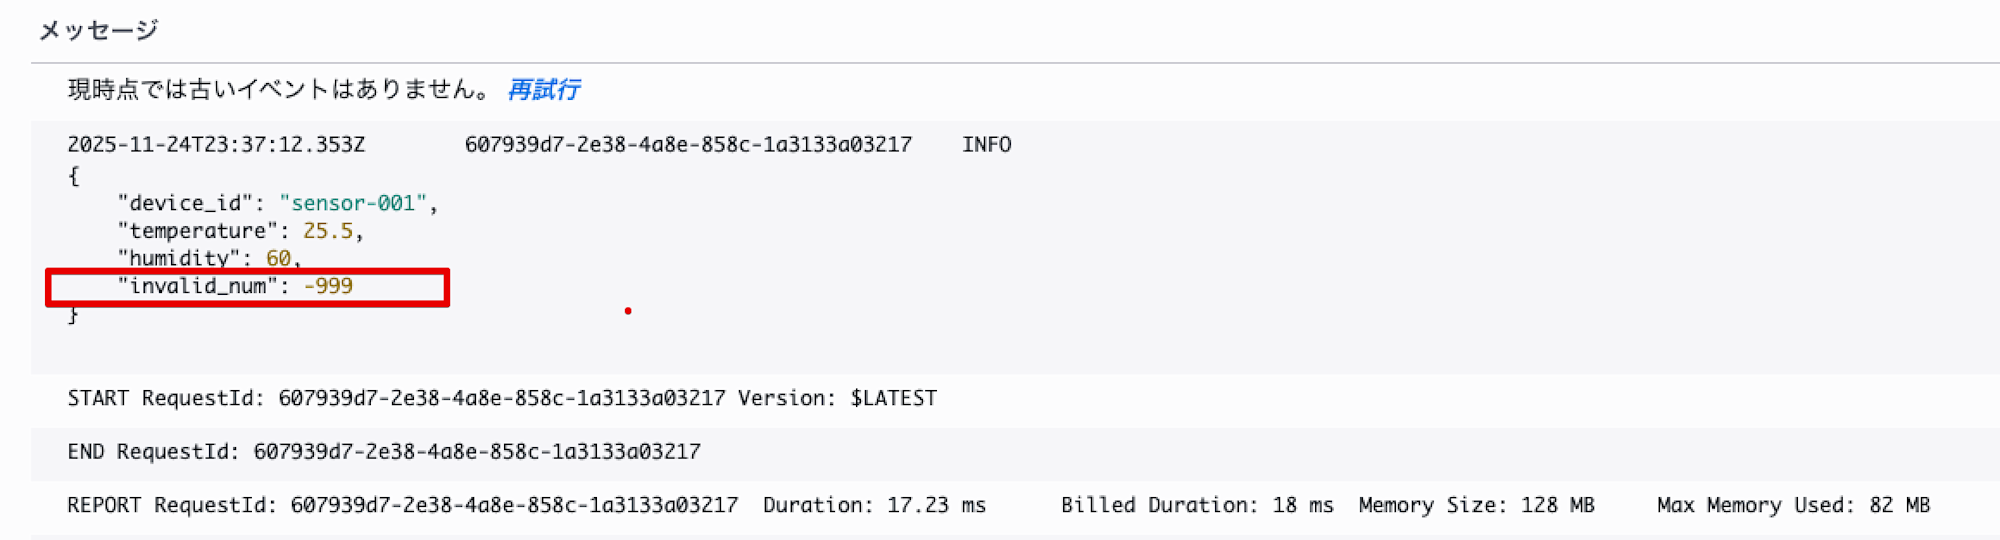The height and width of the screenshot is (540, 2000).
Task: Click the INFO log level label
Action: tap(986, 145)
